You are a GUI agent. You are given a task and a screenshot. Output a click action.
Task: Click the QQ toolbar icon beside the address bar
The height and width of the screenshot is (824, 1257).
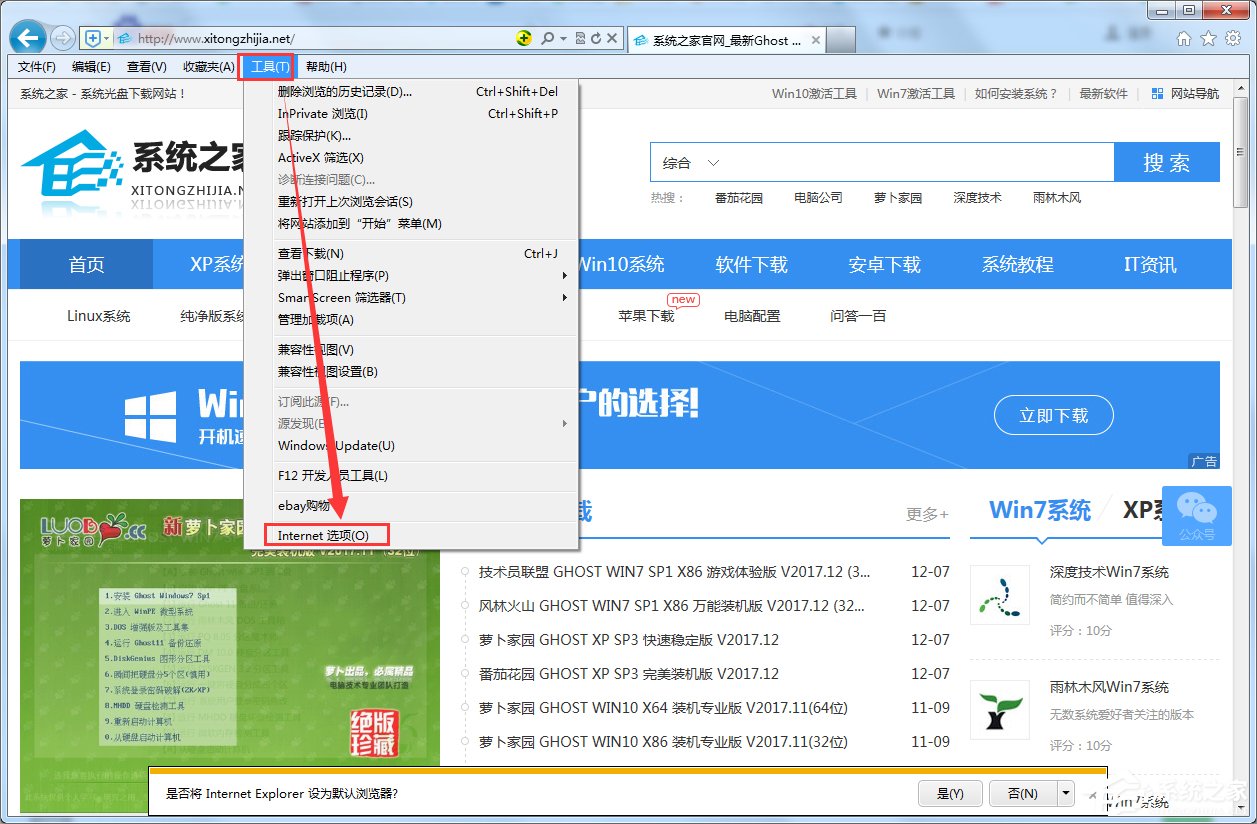524,37
